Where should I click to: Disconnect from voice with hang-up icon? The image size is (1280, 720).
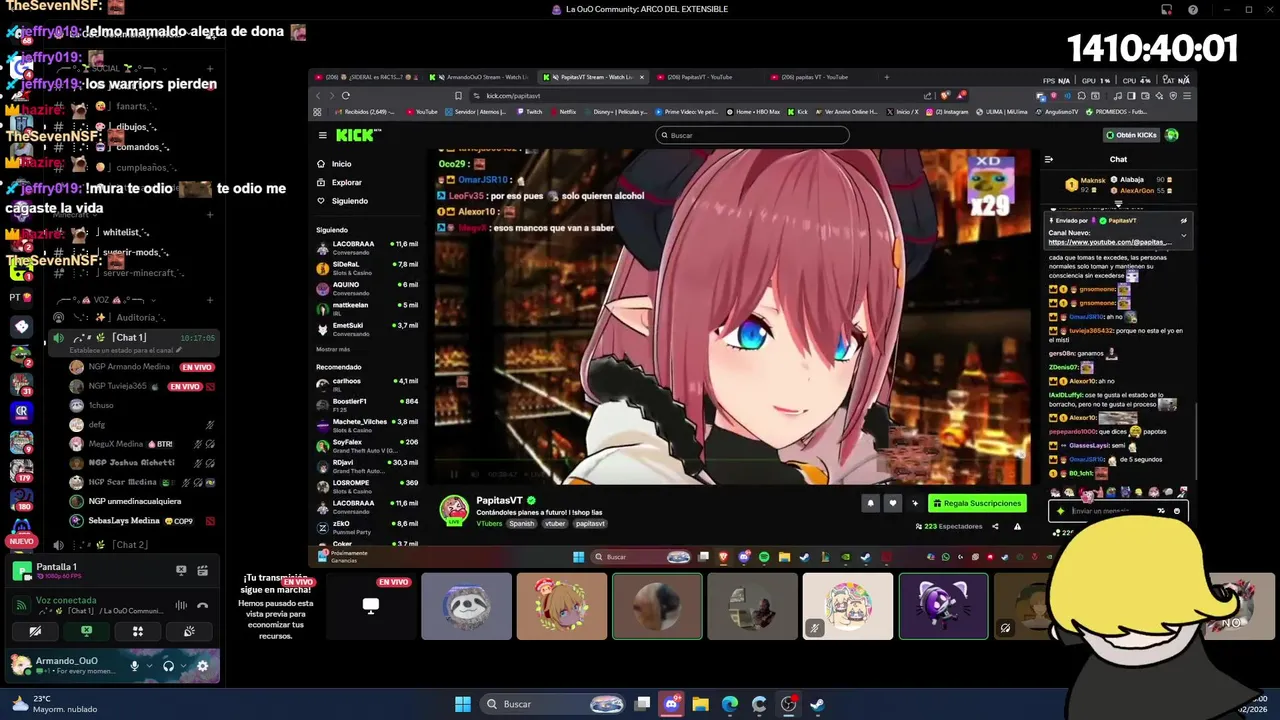click(x=202, y=605)
